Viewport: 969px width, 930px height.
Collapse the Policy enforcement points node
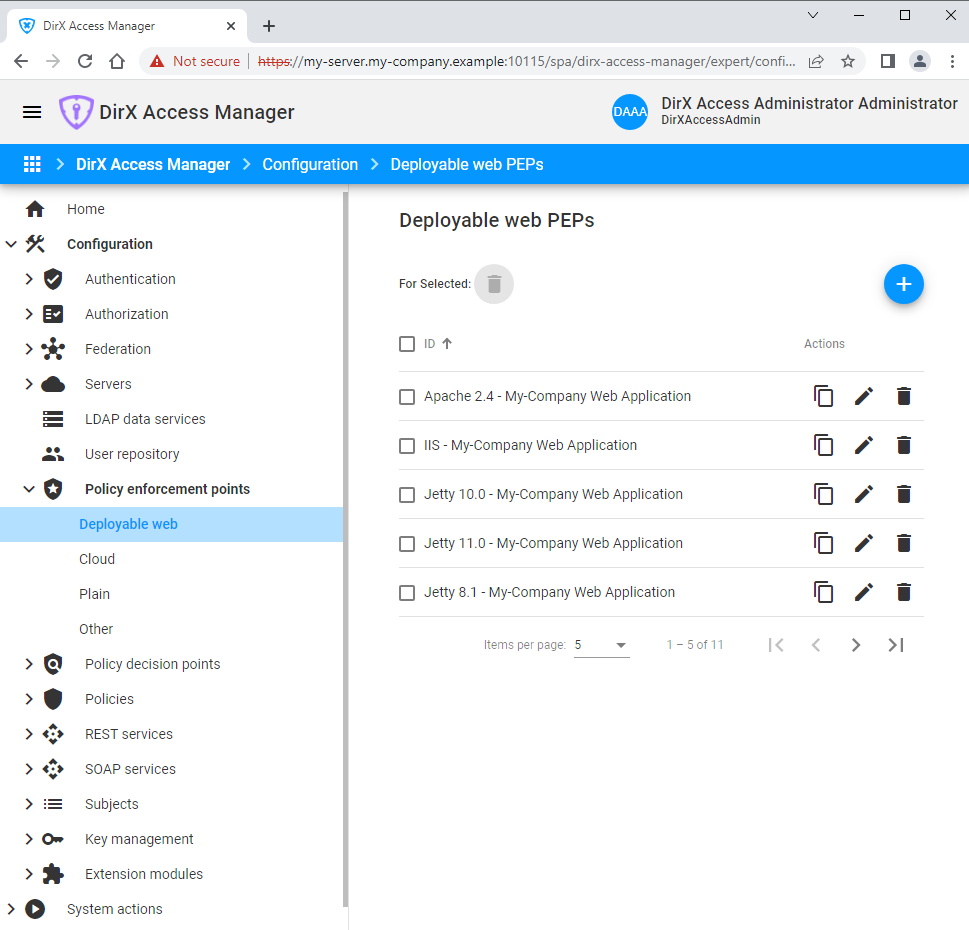tap(29, 489)
